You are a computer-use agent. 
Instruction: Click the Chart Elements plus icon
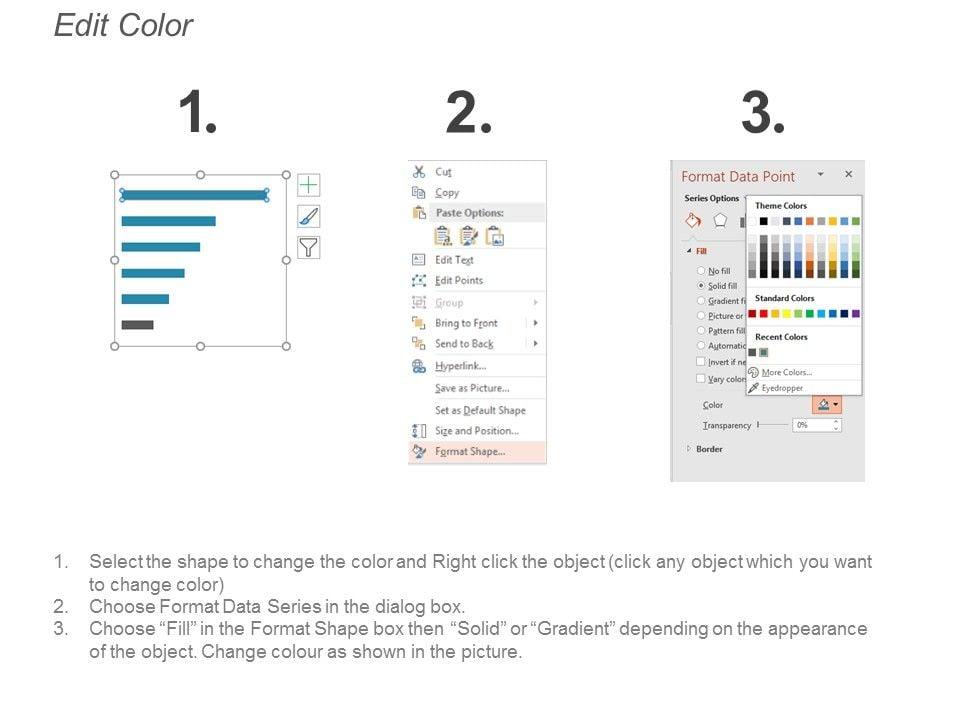click(x=309, y=185)
